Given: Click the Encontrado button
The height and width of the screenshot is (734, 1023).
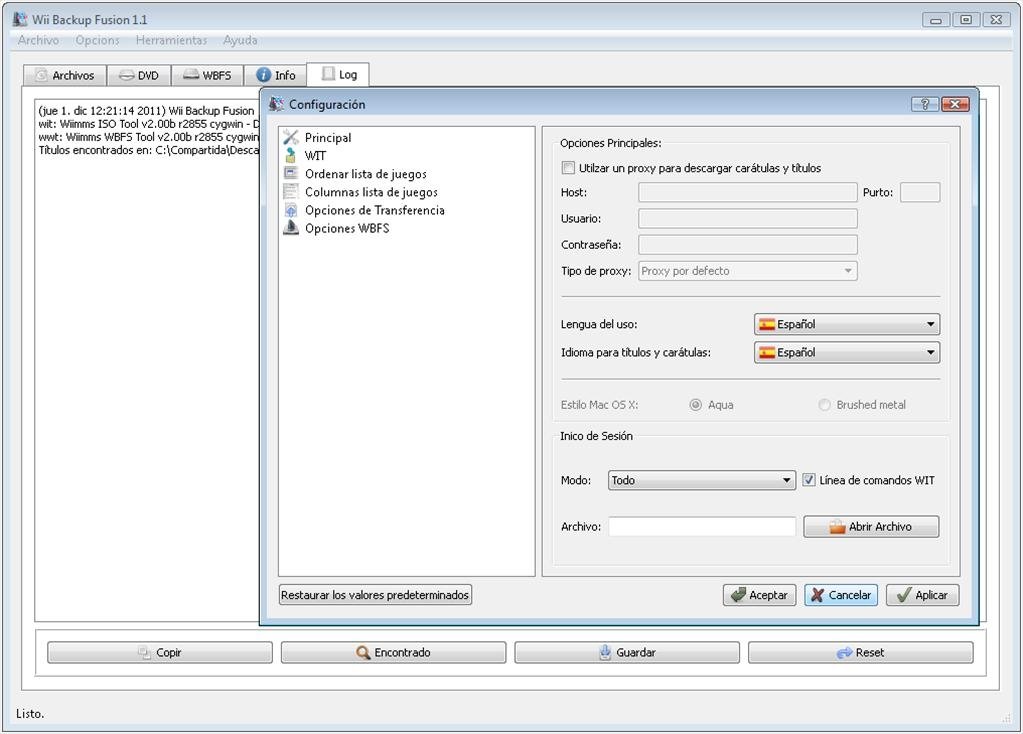Looking at the screenshot, I should pos(393,652).
